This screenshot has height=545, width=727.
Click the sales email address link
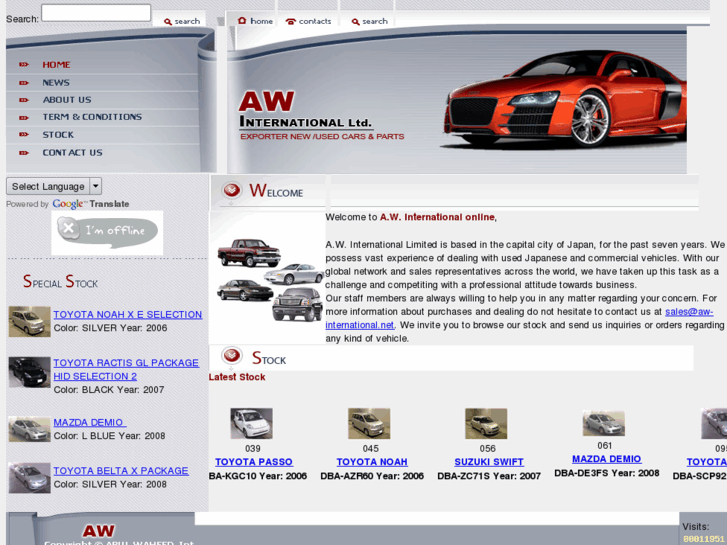pyautogui.click(x=689, y=312)
